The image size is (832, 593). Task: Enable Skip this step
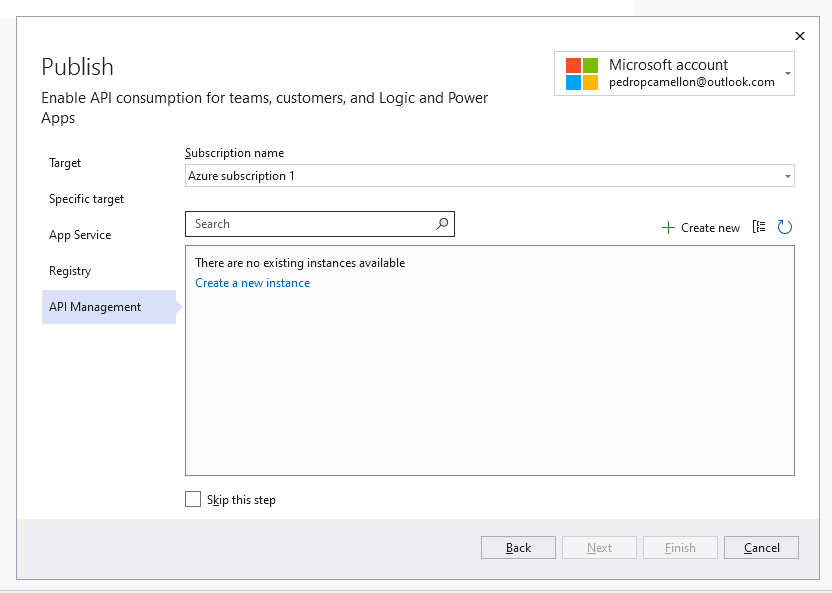point(192,499)
